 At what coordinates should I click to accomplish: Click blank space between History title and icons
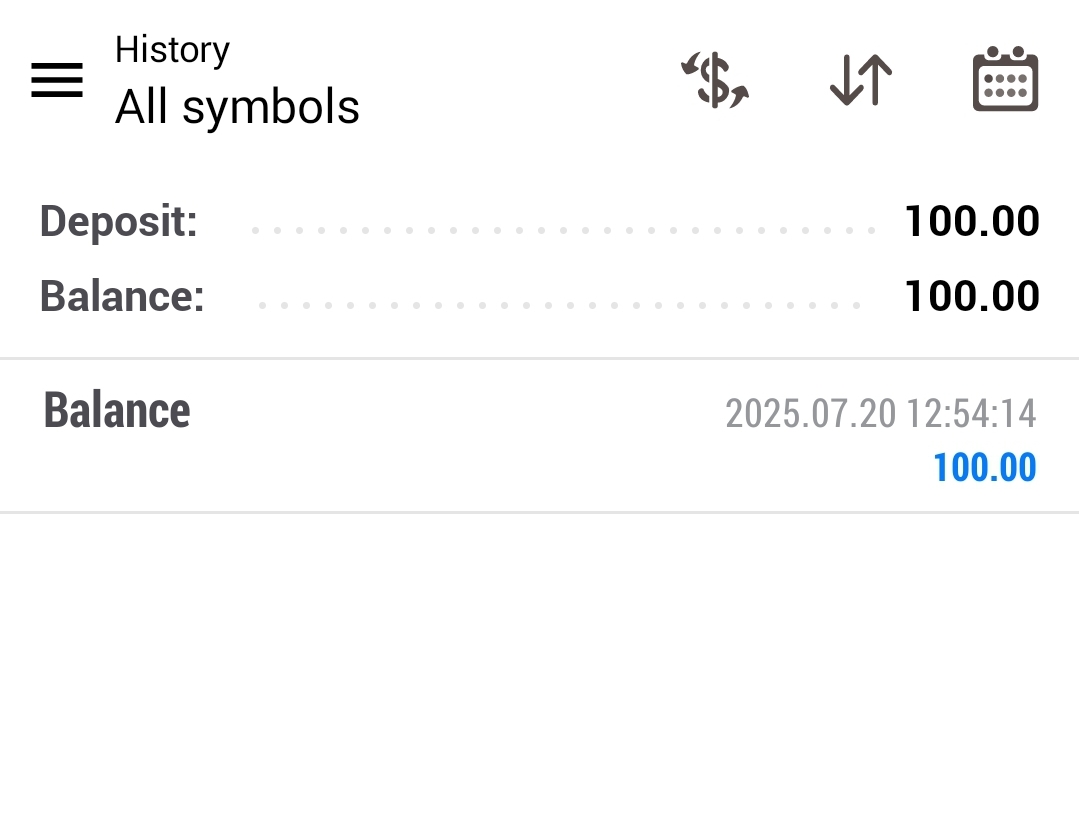tap(520, 80)
